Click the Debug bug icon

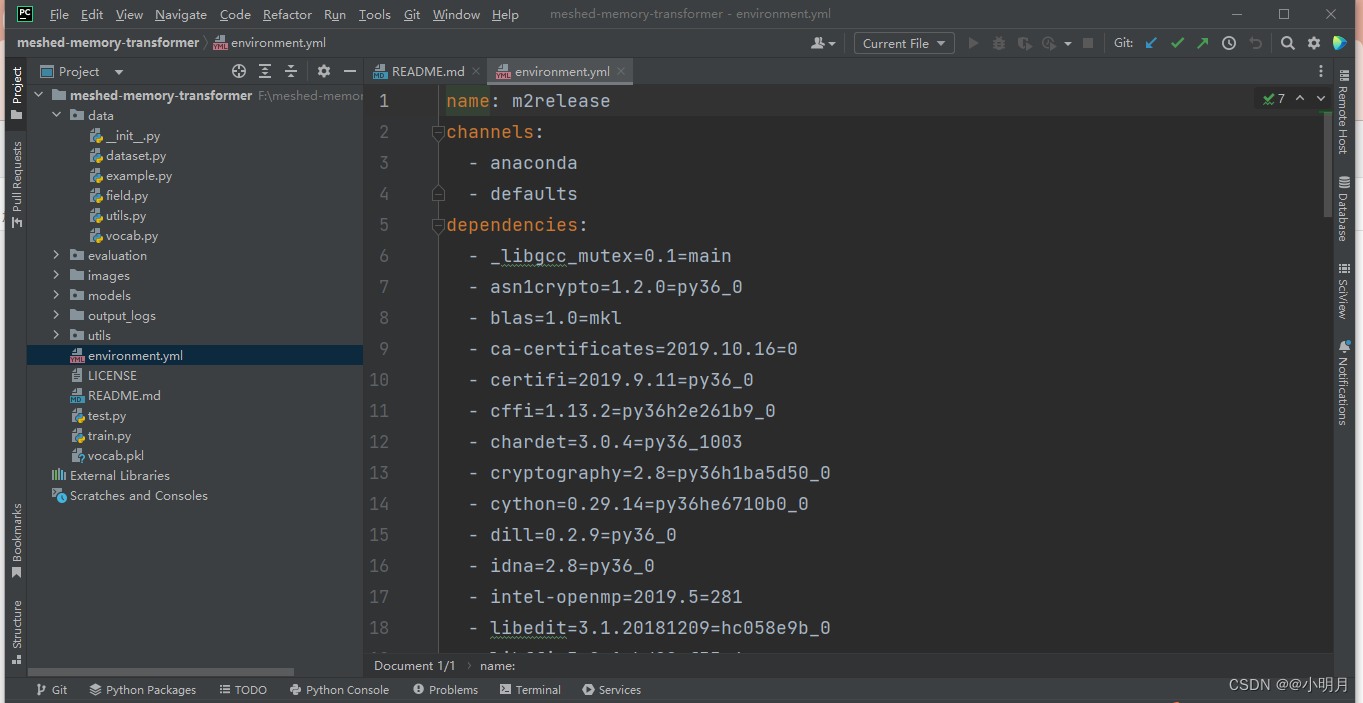pyautogui.click(x=999, y=43)
